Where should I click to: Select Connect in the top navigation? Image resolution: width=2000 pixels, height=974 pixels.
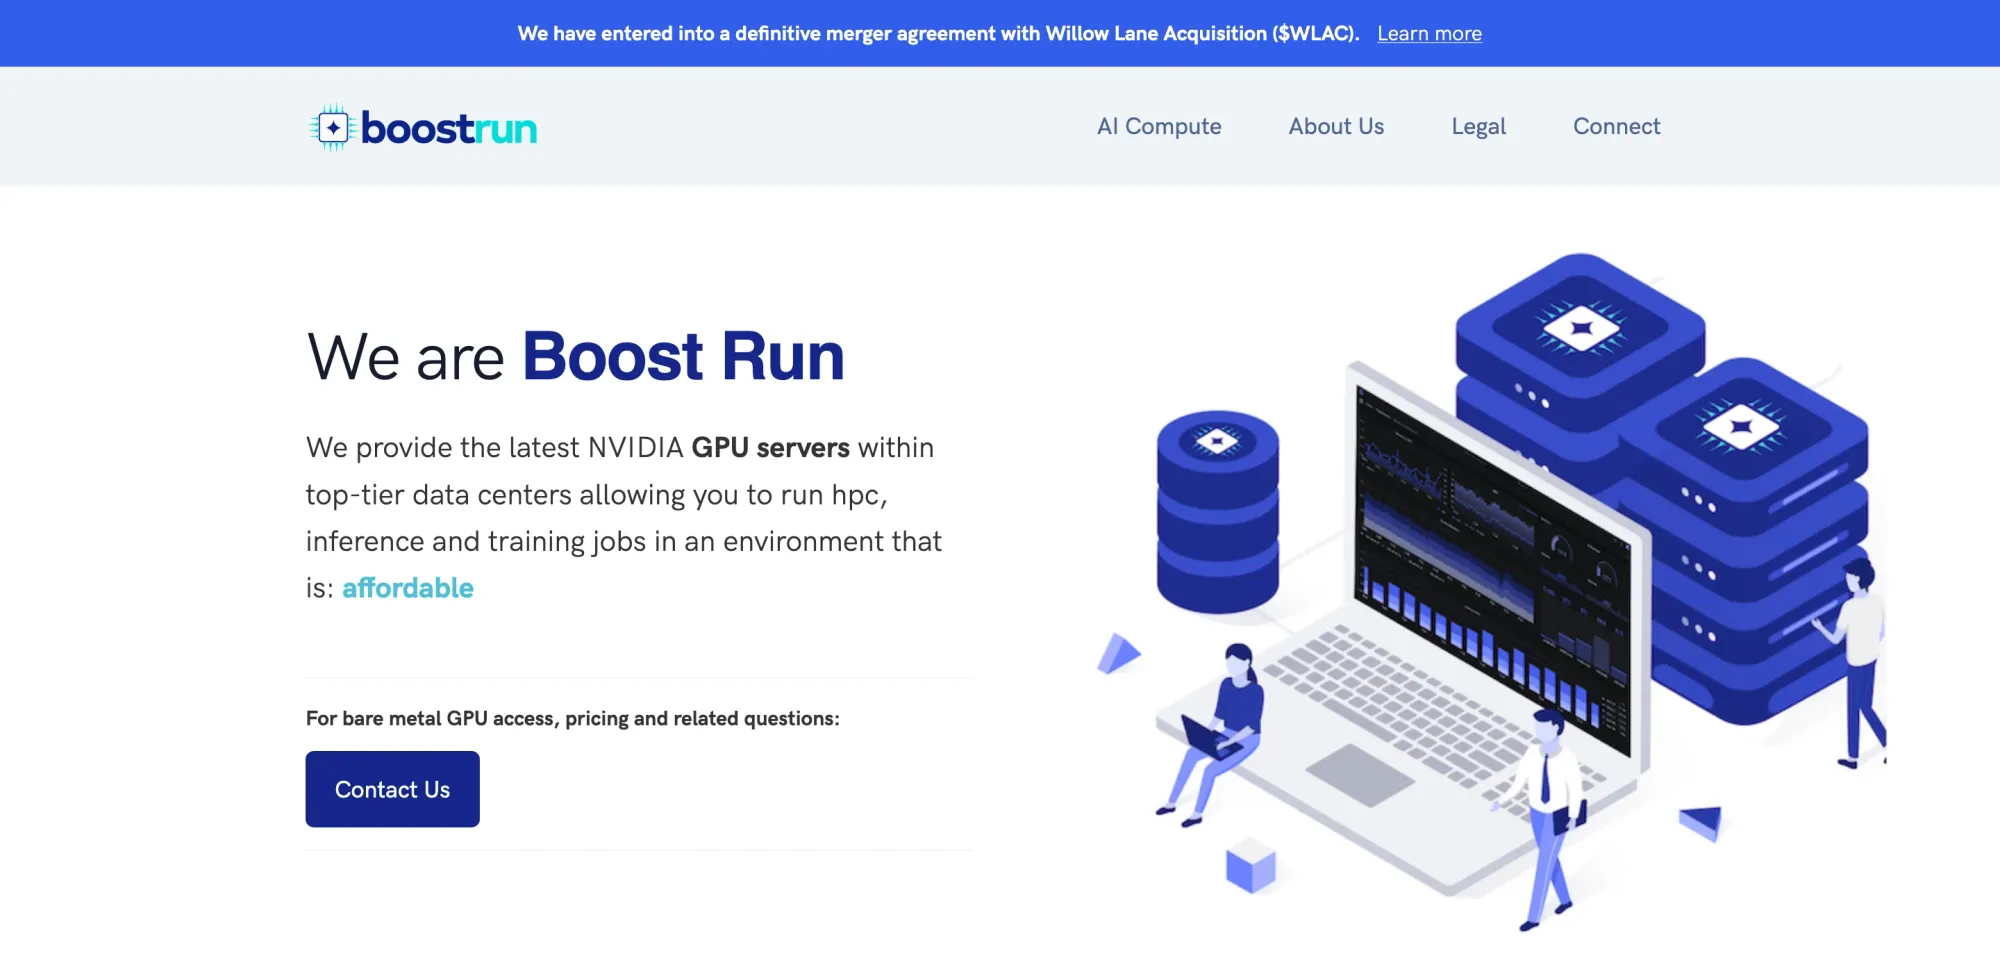pos(1616,126)
